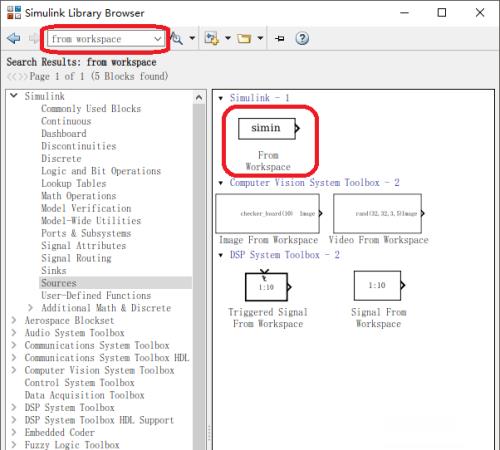
Task: Click the 'Computer Vision System Toolbox - 2' heading
Action: pos(314,183)
